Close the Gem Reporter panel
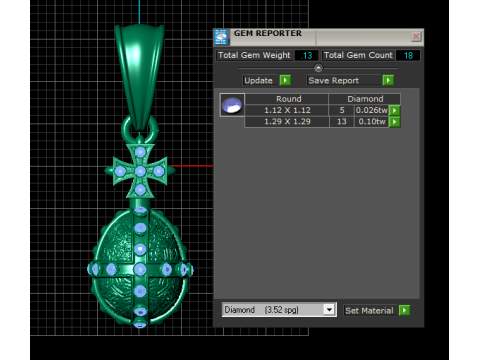The image size is (480, 360). coord(416,36)
